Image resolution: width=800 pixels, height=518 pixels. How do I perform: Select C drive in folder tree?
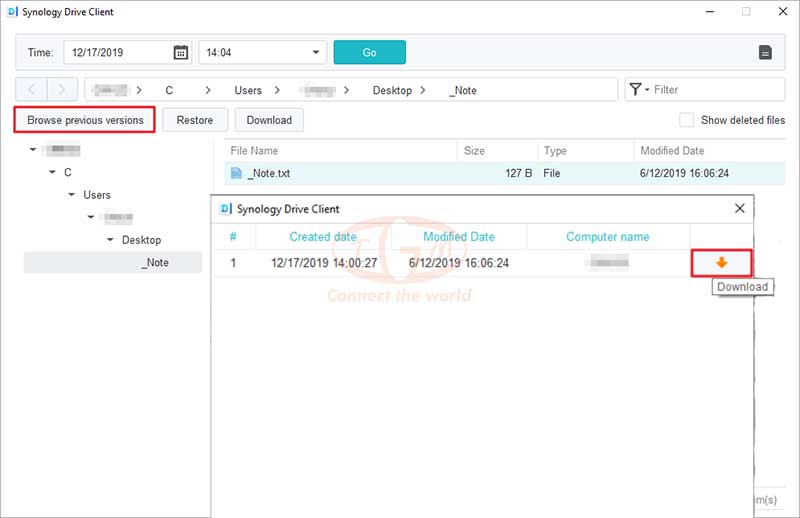[x=67, y=172]
